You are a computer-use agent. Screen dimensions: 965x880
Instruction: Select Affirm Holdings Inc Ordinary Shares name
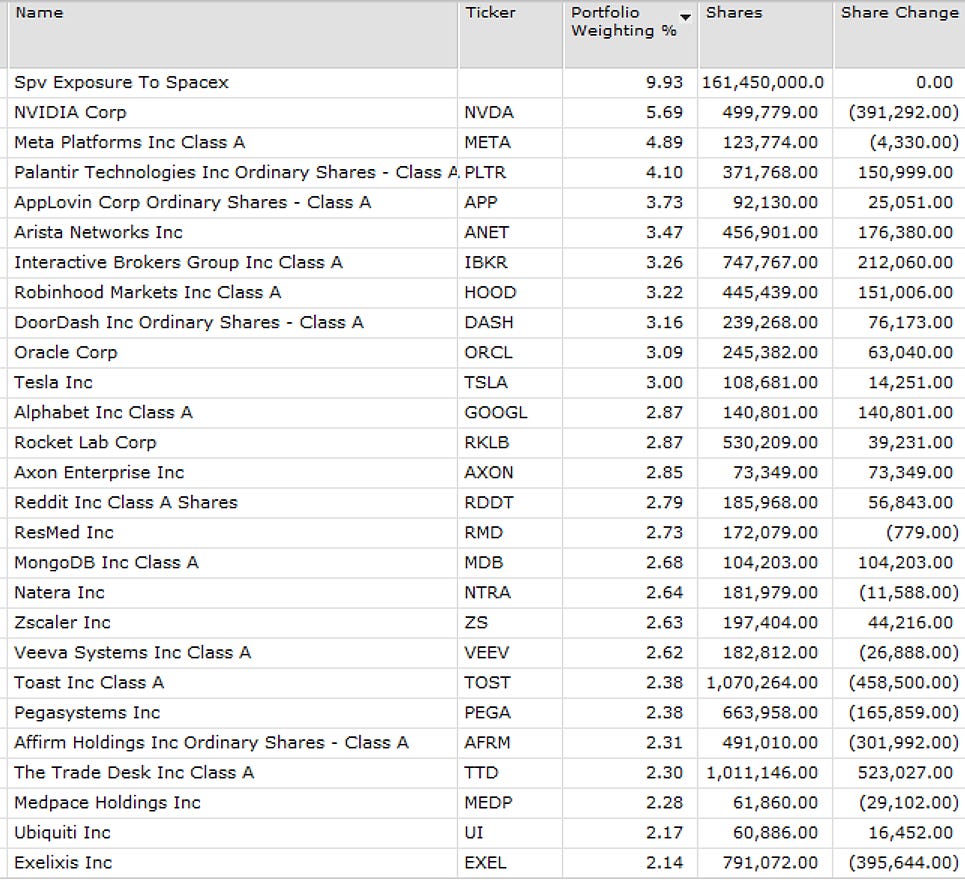click(211, 743)
